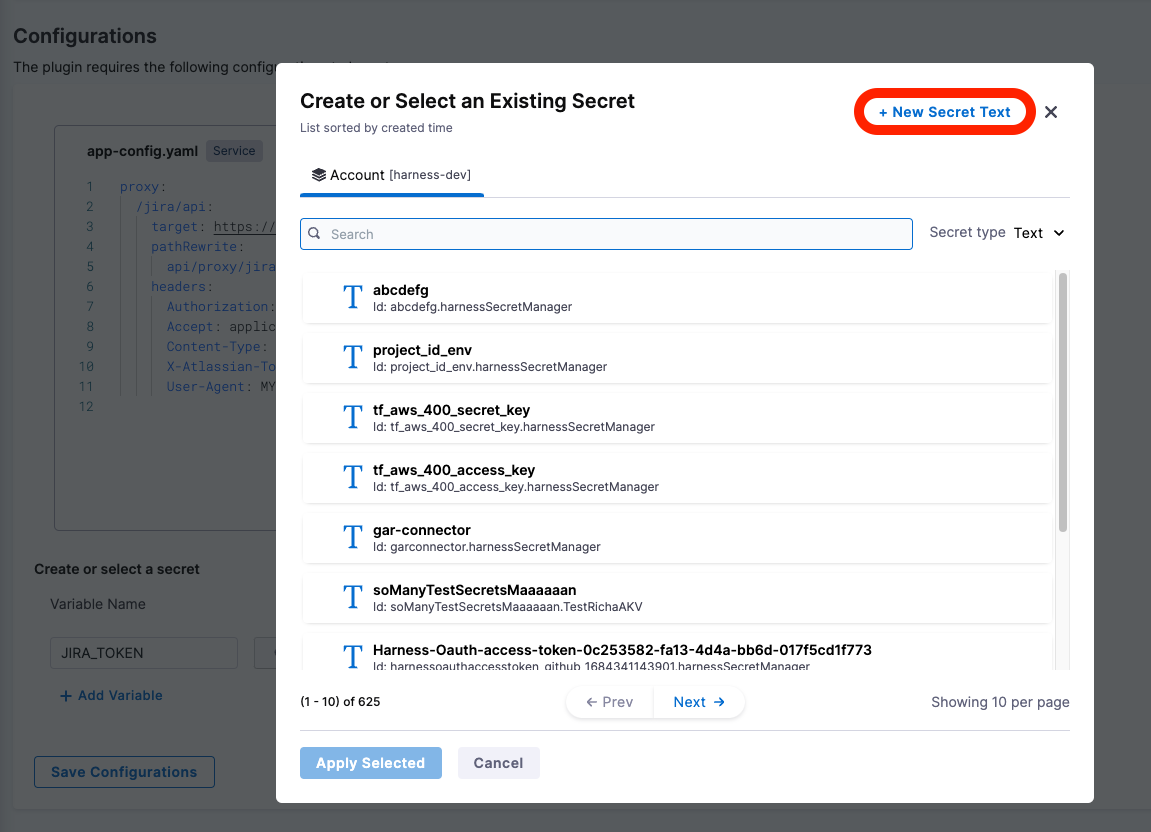Click the secrets list vertical scrollbar
Image resolution: width=1151 pixels, height=832 pixels.
[x=1063, y=400]
